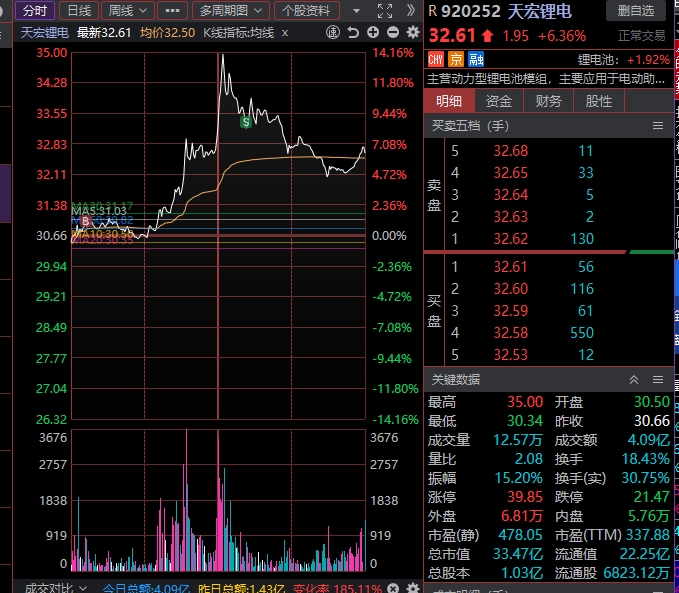The height and width of the screenshot is (593, 679).
Task: Click sell level 4 price 32.65
Action: tap(511, 173)
